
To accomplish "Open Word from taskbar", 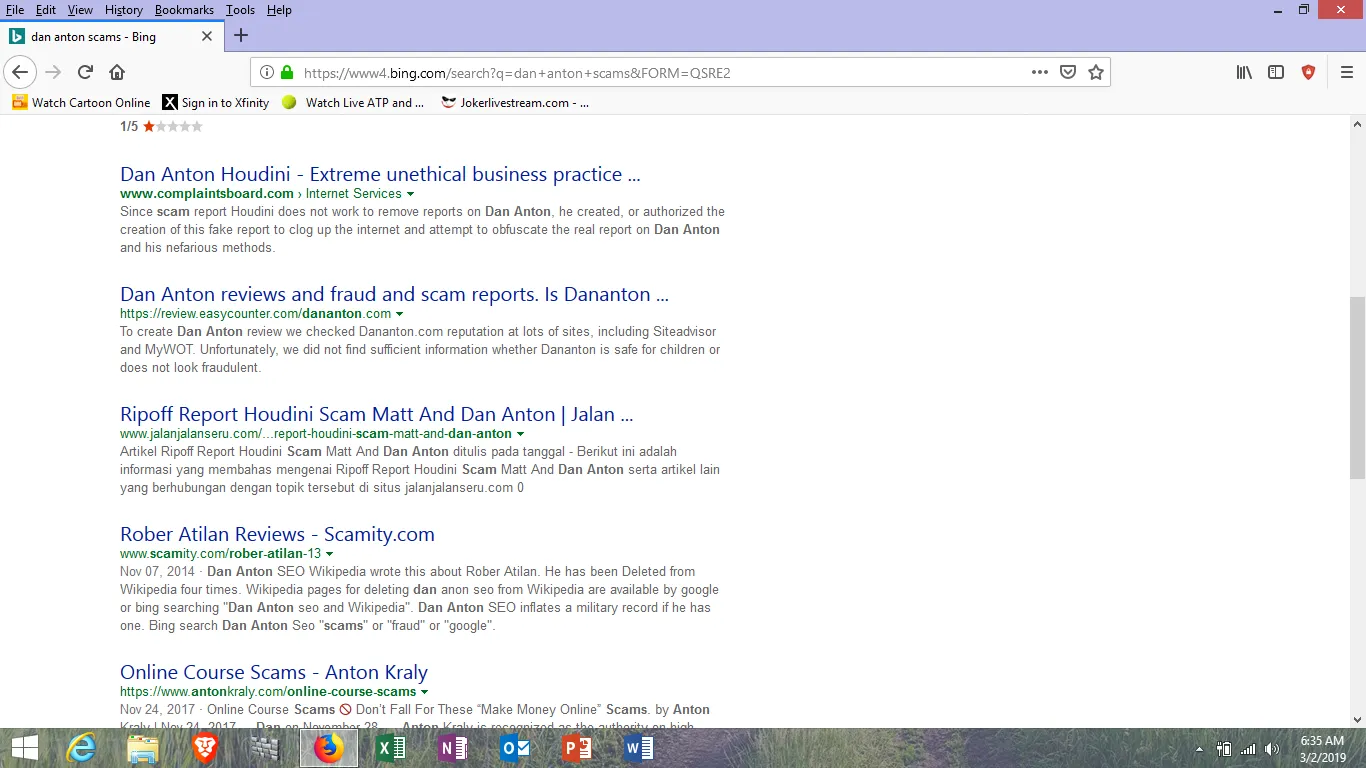I will click(639, 748).
